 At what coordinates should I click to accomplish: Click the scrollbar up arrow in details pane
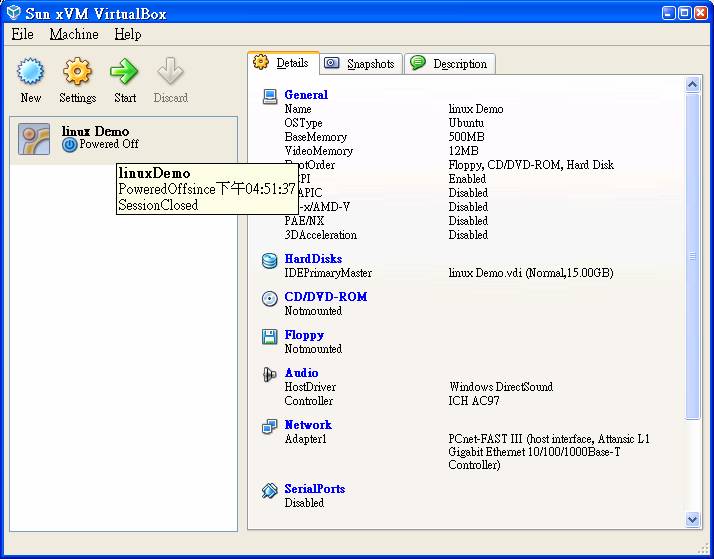point(692,85)
